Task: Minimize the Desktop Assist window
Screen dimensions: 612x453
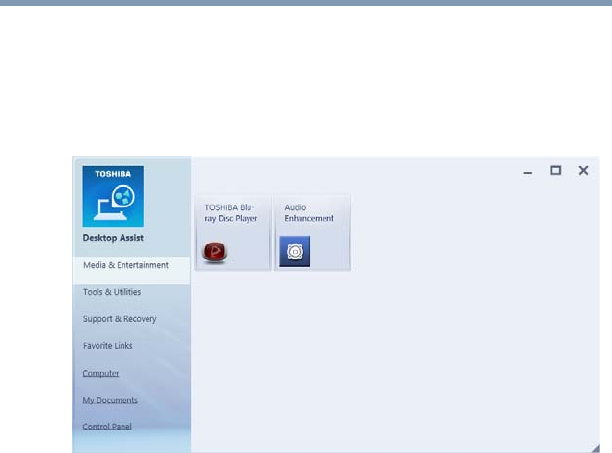Action: (528, 172)
